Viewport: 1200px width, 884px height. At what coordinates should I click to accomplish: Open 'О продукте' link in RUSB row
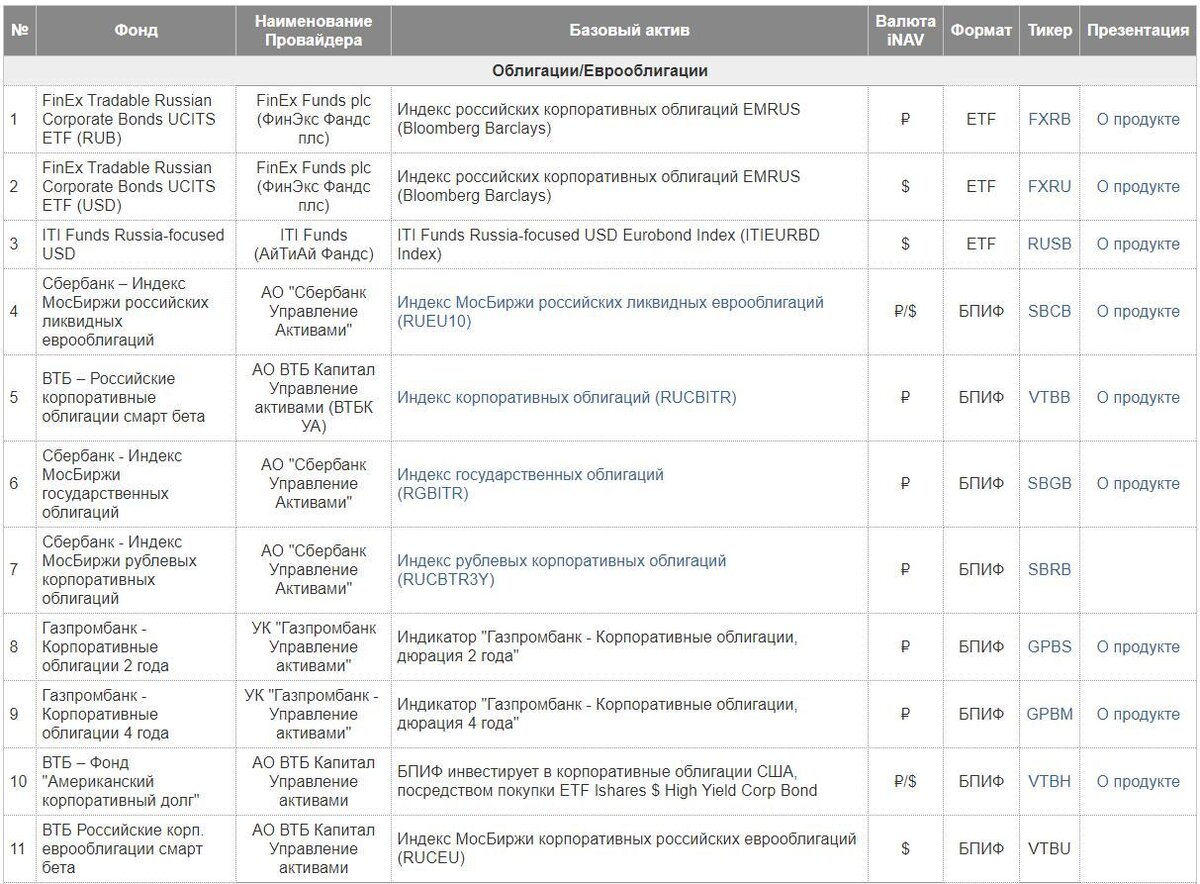[1138, 244]
